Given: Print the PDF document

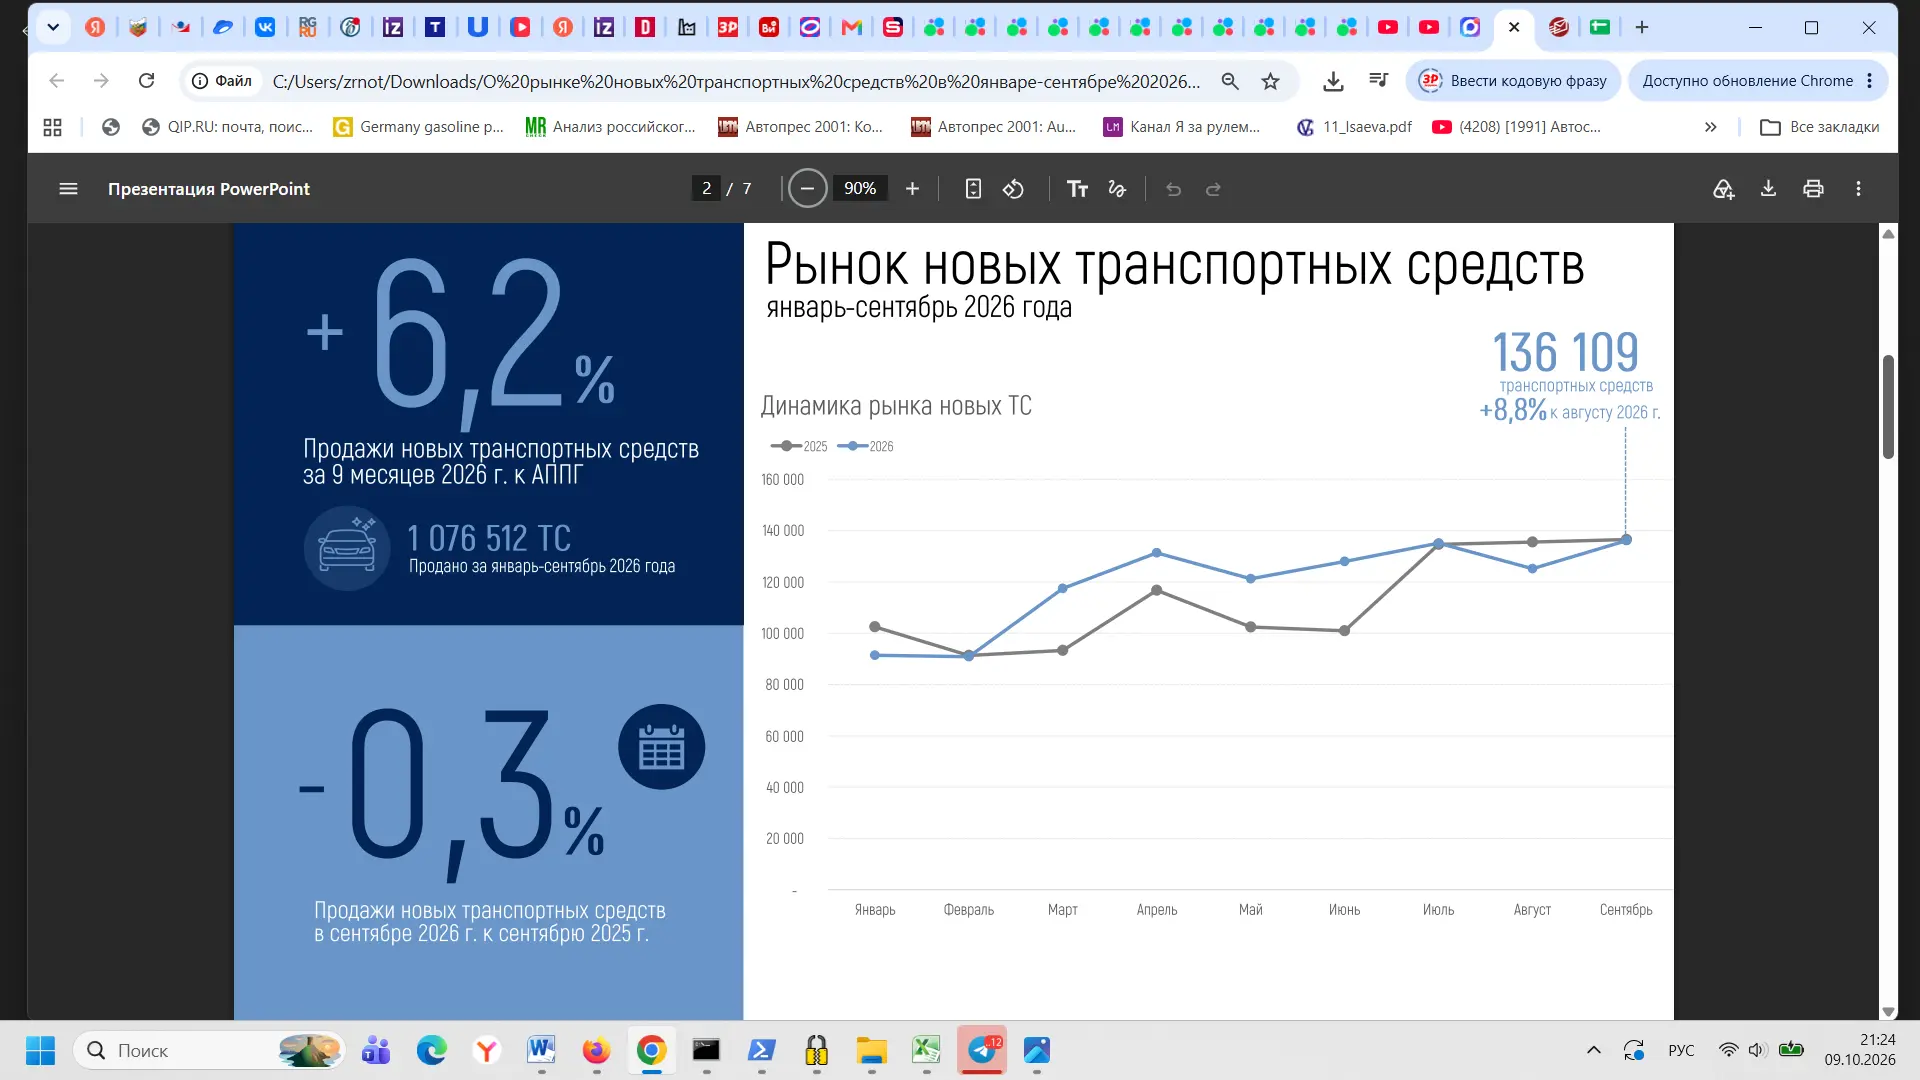Looking at the screenshot, I should click(x=1813, y=189).
